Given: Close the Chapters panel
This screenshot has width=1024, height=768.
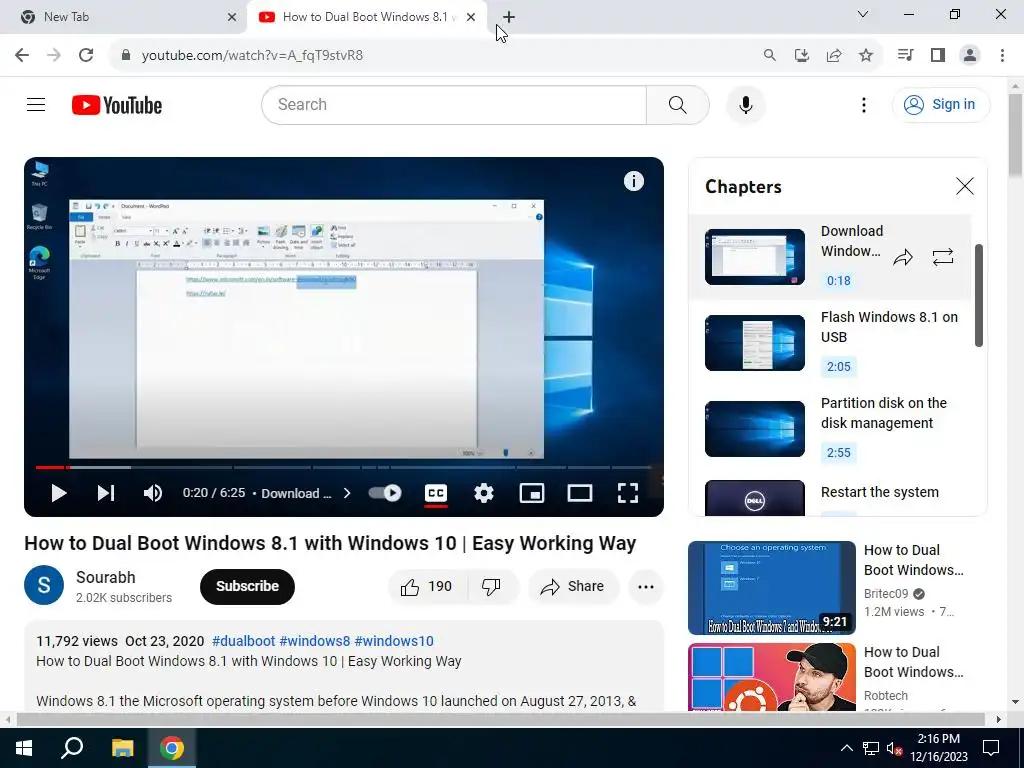Looking at the screenshot, I should (964, 186).
